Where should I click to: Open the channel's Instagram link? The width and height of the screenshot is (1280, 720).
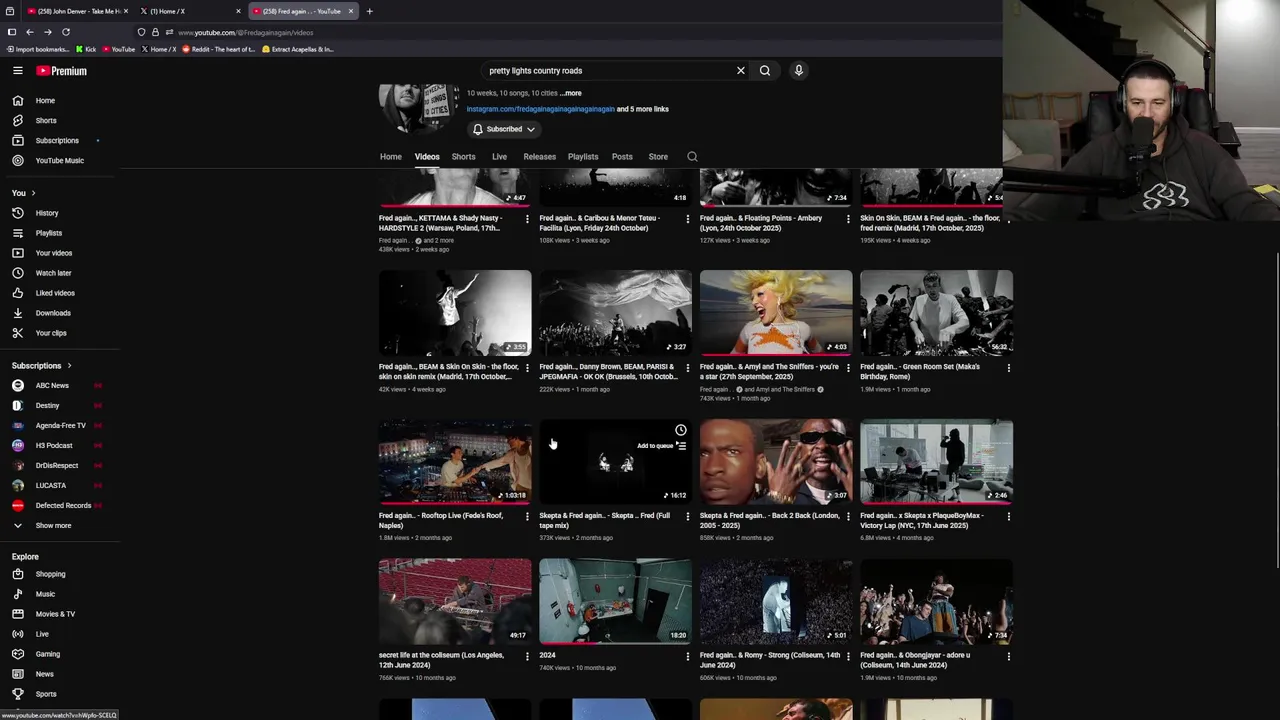pyautogui.click(x=540, y=109)
